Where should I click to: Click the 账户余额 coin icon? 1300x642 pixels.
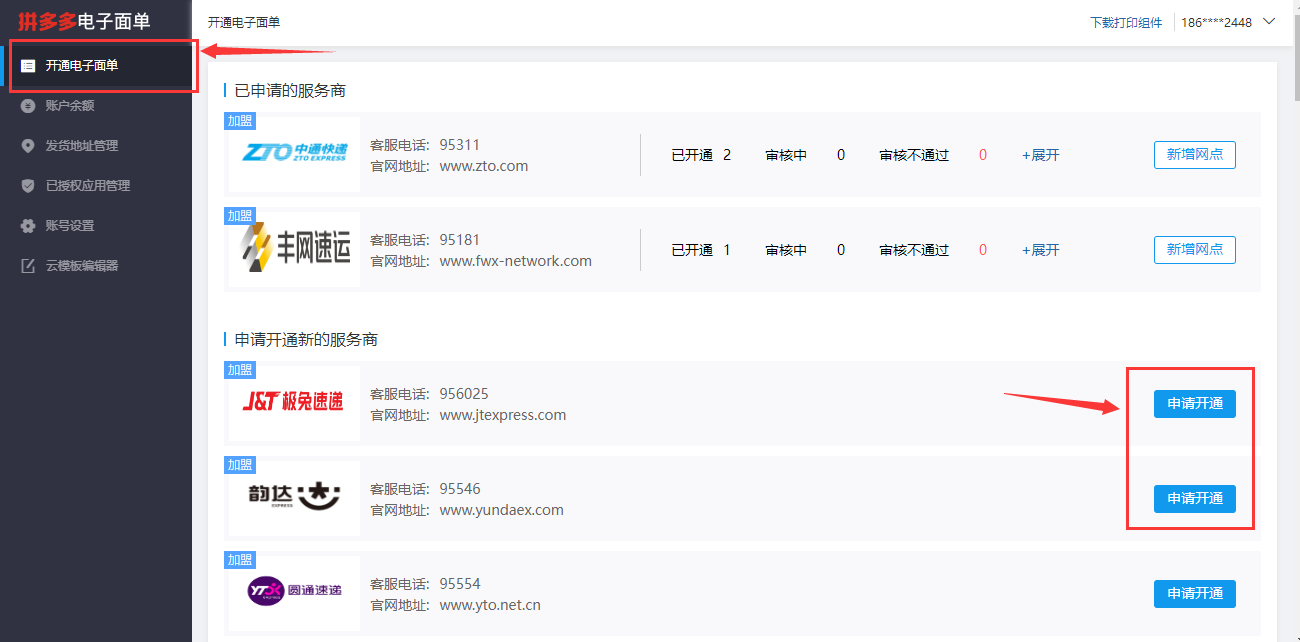coord(28,105)
